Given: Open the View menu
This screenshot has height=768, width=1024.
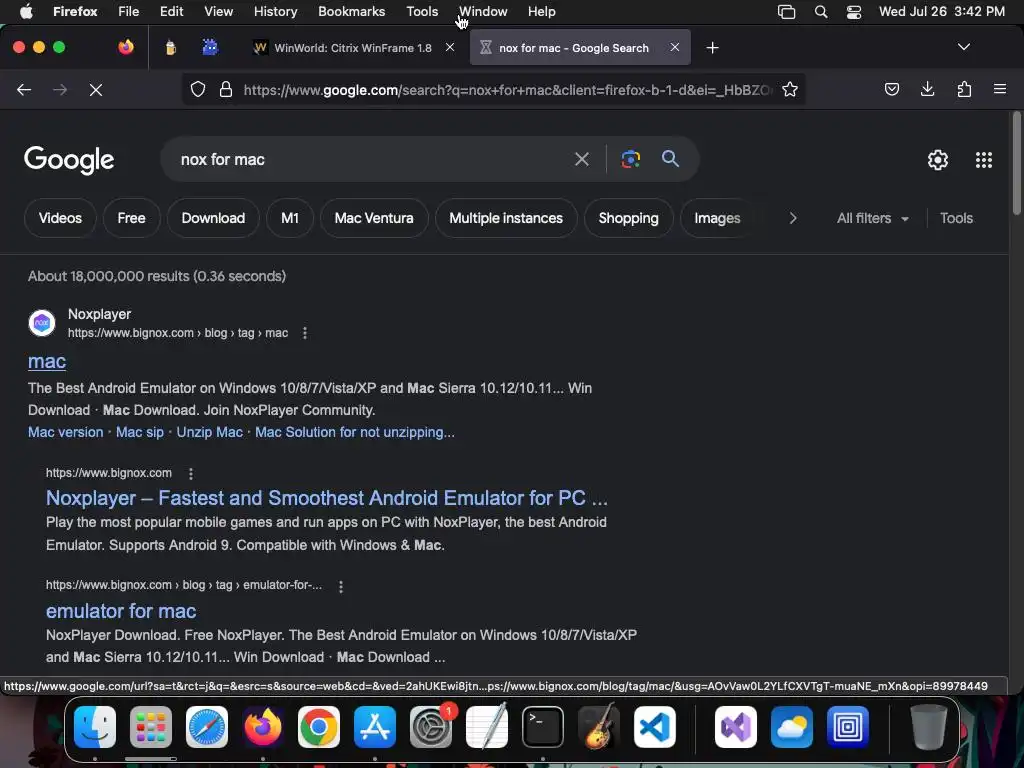Looking at the screenshot, I should pyautogui.click(x=218, y=12).
